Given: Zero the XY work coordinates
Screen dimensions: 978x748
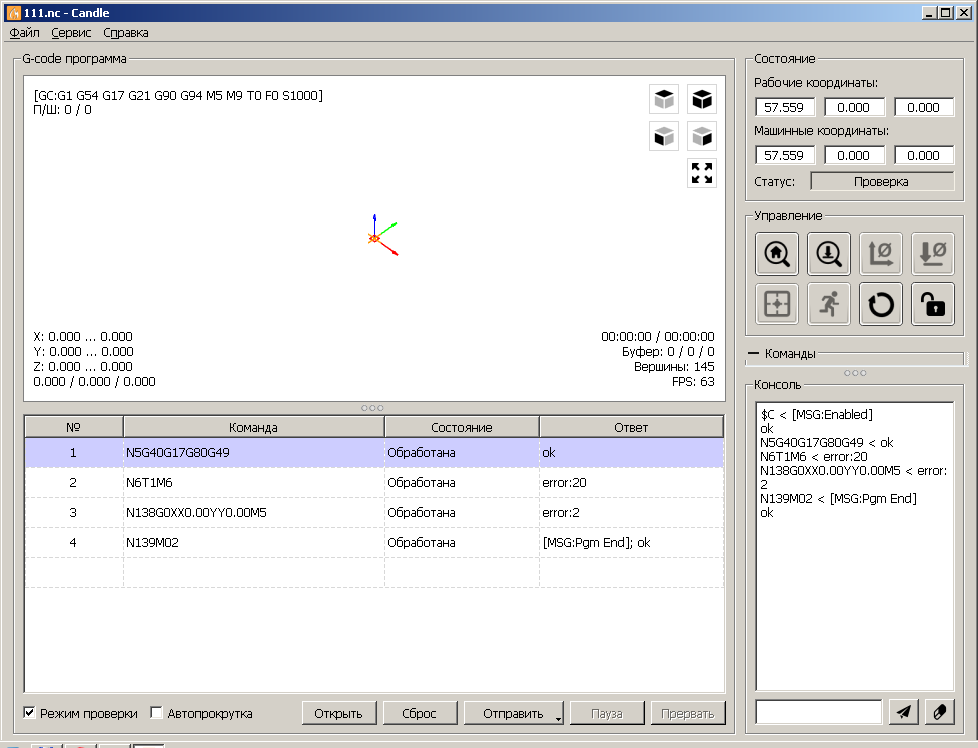Looking at the screenshot, I should pyautogui.click(x=881, y=254).
